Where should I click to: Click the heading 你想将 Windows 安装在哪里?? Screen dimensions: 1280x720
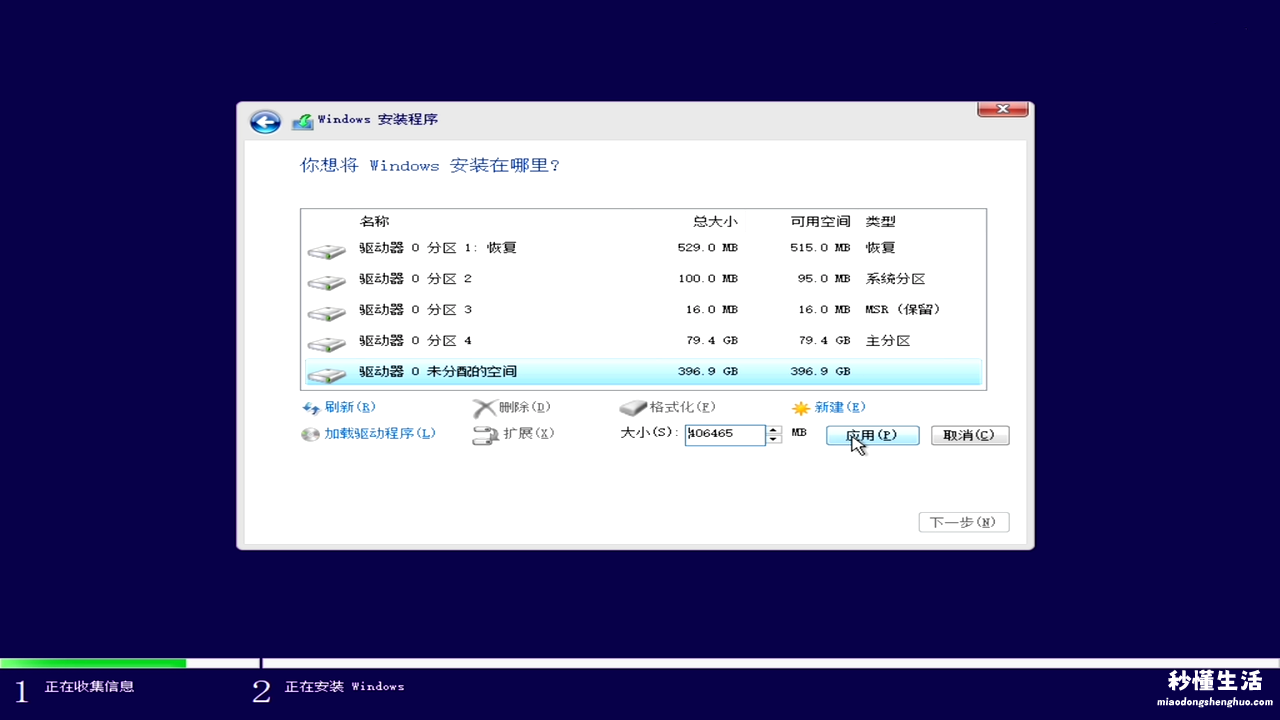tap(430, 165)
